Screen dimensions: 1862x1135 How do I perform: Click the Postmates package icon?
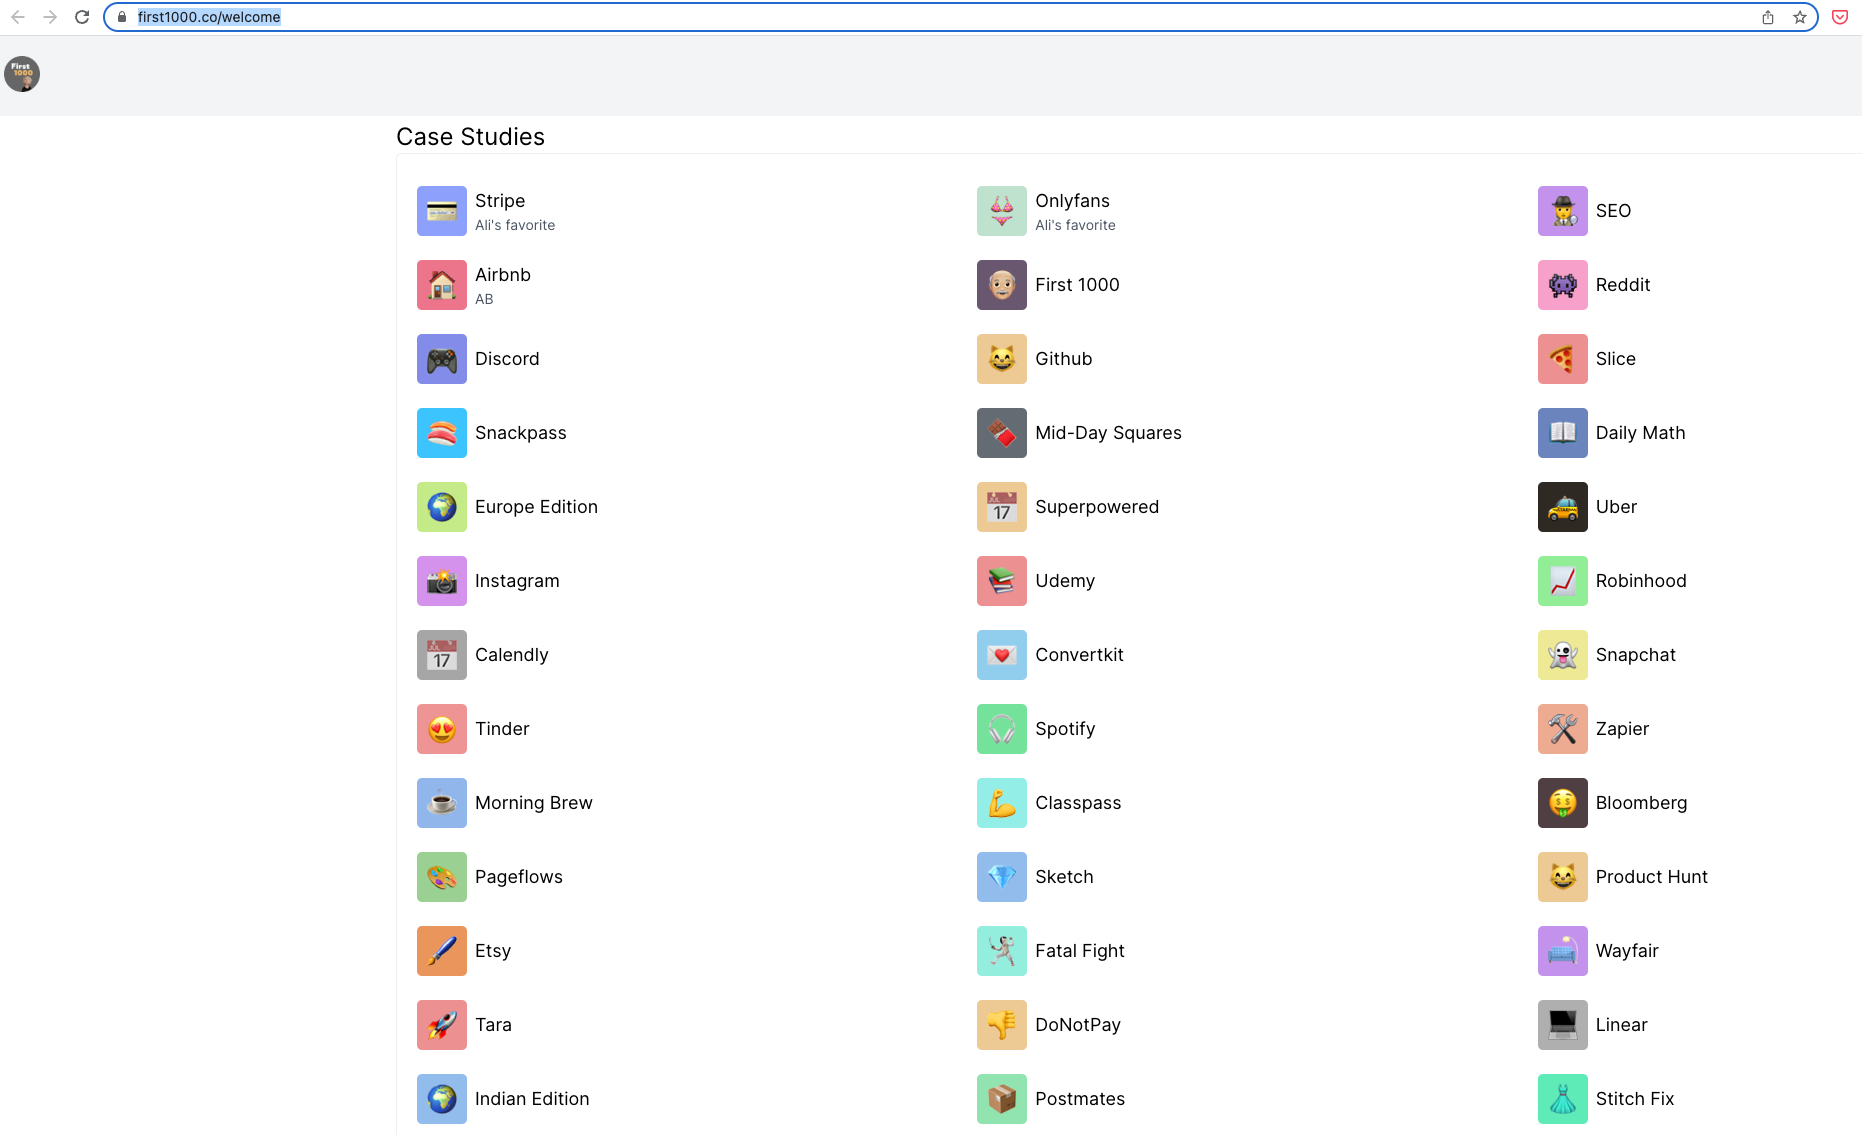tap(1002, 1099)
